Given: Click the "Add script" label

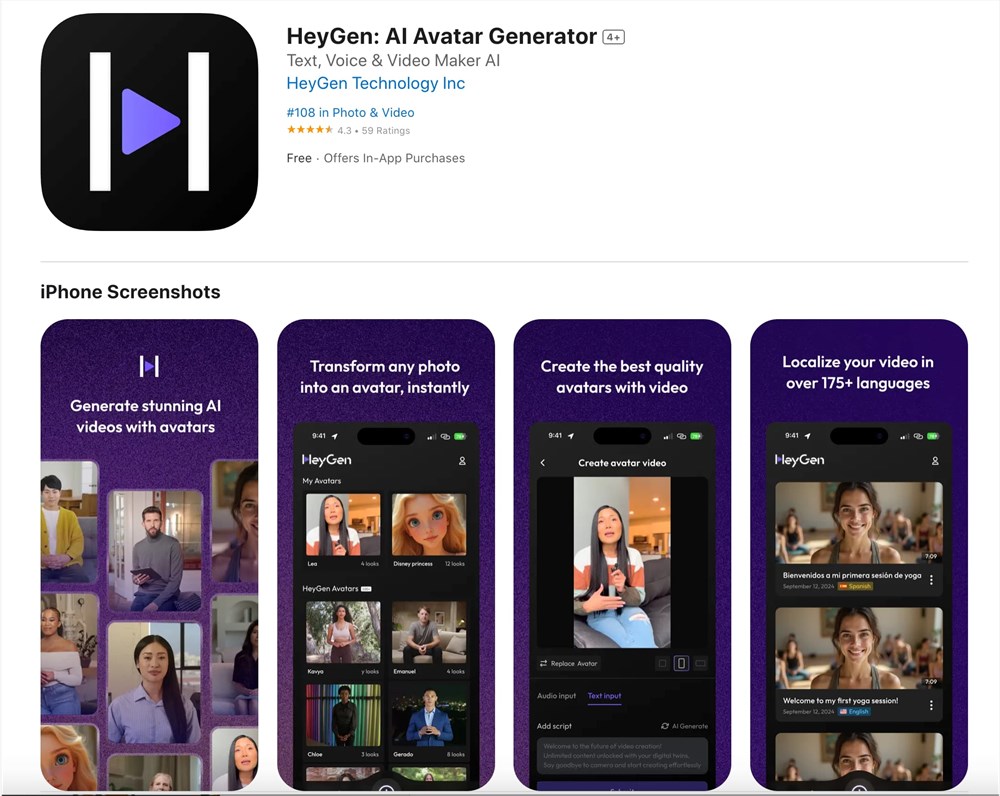Looking at the screenshot, I should tap(554, 726).
